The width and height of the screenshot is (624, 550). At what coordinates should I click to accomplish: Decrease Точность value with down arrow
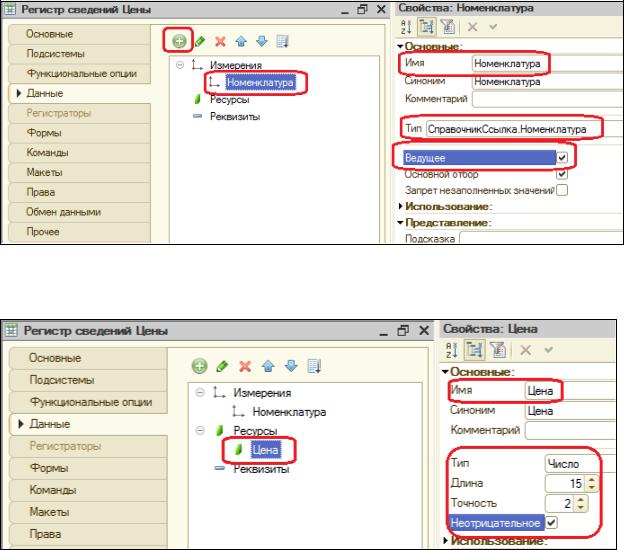[581, 507]
